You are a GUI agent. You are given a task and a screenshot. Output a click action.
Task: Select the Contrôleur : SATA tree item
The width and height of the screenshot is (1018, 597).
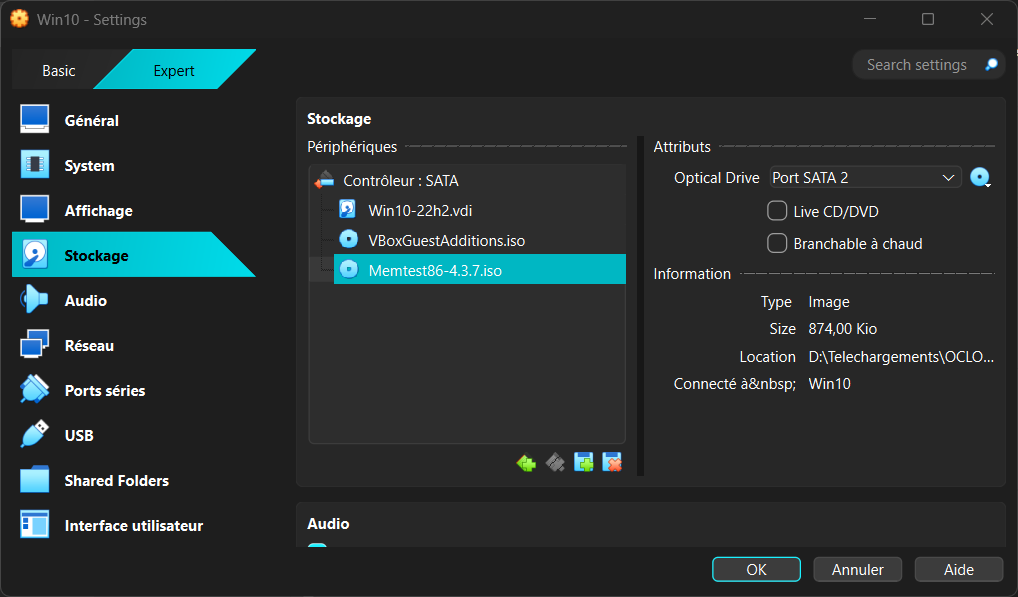tap(400, 181)
